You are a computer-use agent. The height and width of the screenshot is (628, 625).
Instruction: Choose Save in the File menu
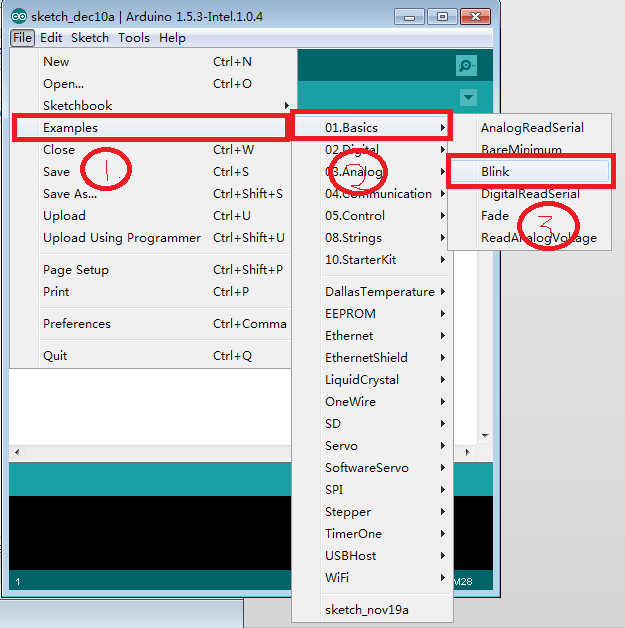coord(151,172)
